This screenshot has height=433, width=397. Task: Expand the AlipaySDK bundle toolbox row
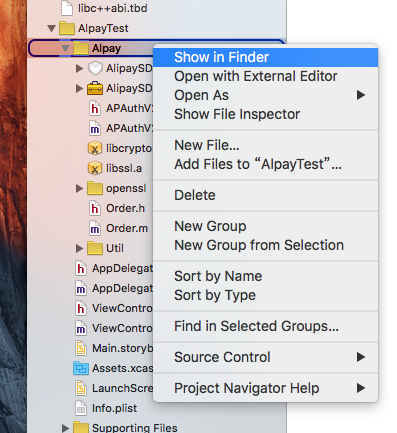coord(79,88)
